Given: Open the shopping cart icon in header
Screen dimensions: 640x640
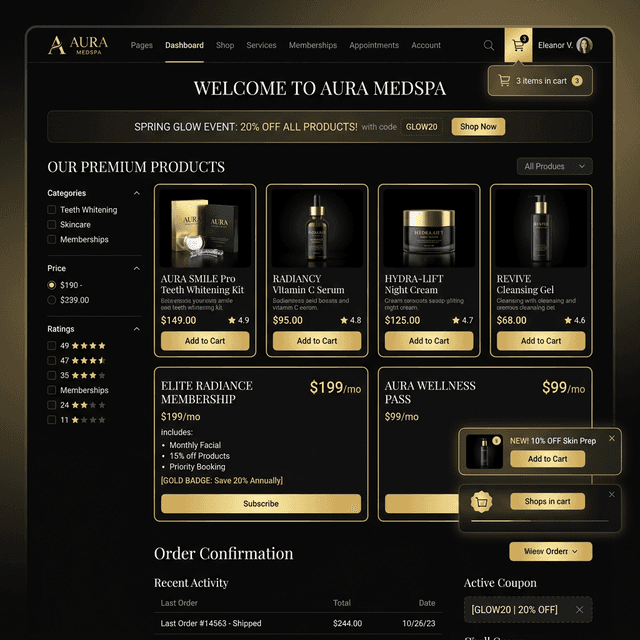Looking at the screenshot, I should (518, 45).
